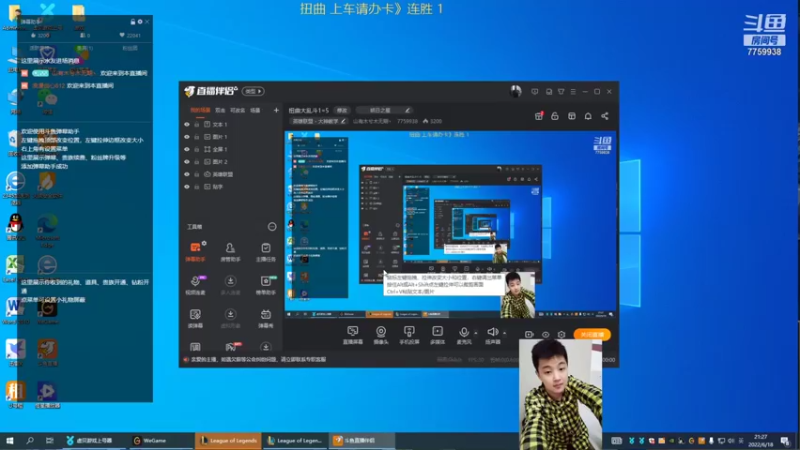Select the first orange scene tab

click(x=200, y=110)
